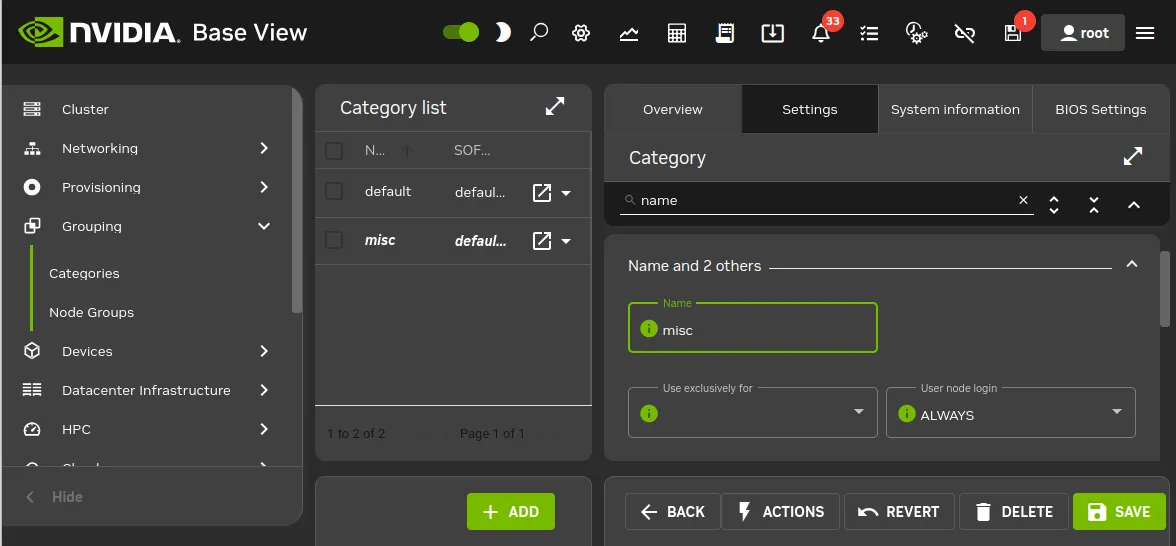Open the root user menu
The height and width of the screenshot is (546, 1176).
tap(1082, 33)
